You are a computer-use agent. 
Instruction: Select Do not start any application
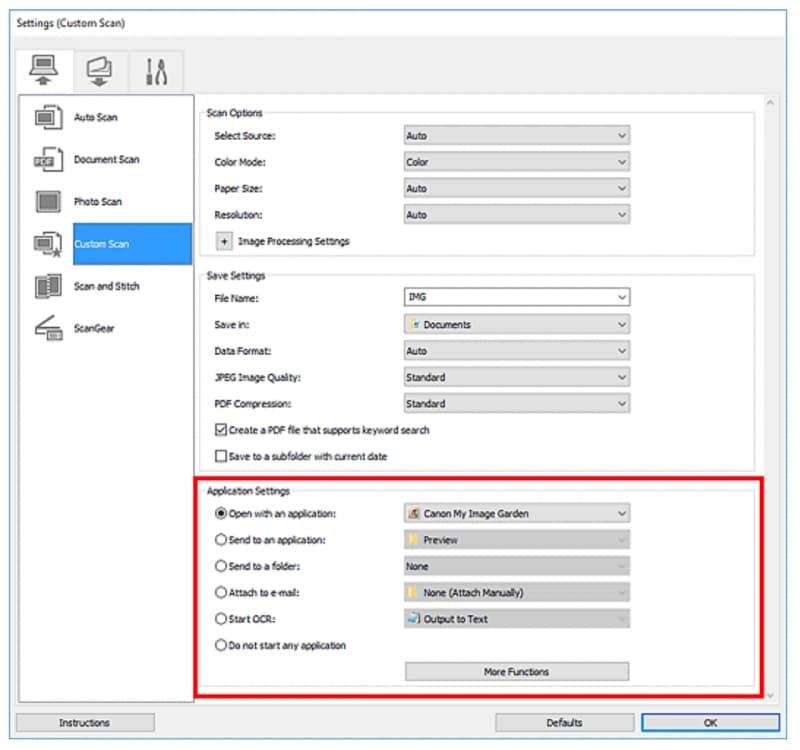point(220,645)
